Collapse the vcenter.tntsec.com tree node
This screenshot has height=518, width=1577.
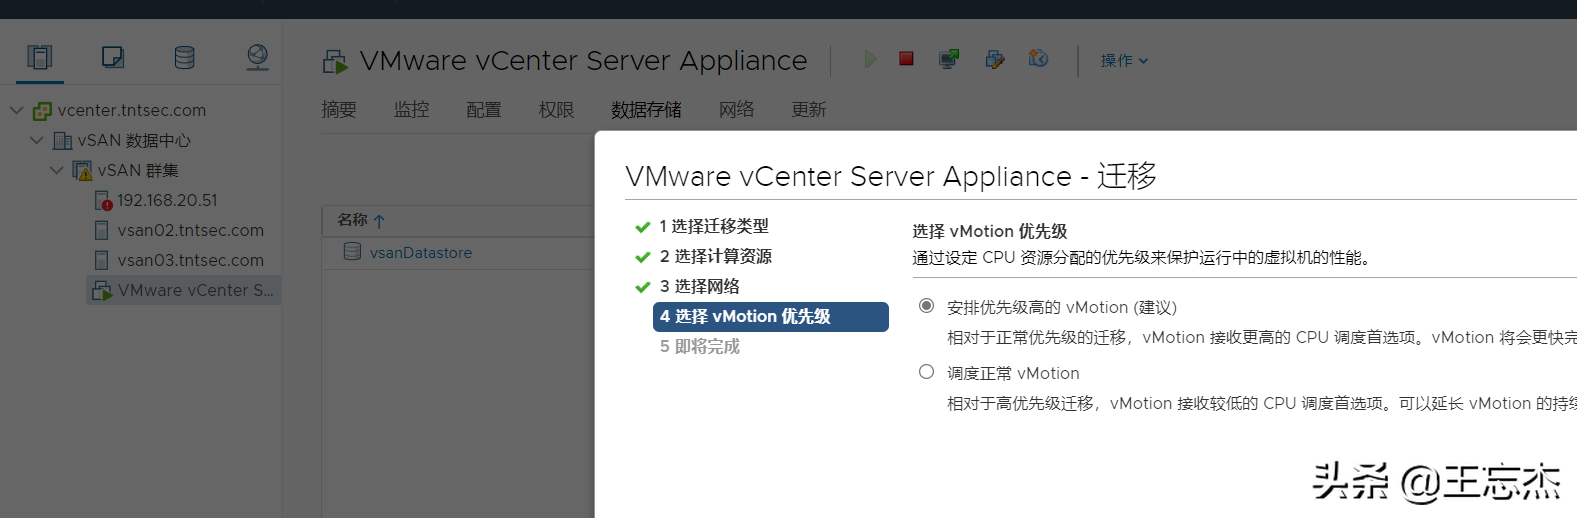pyautogui.click(x=17, y=110)
